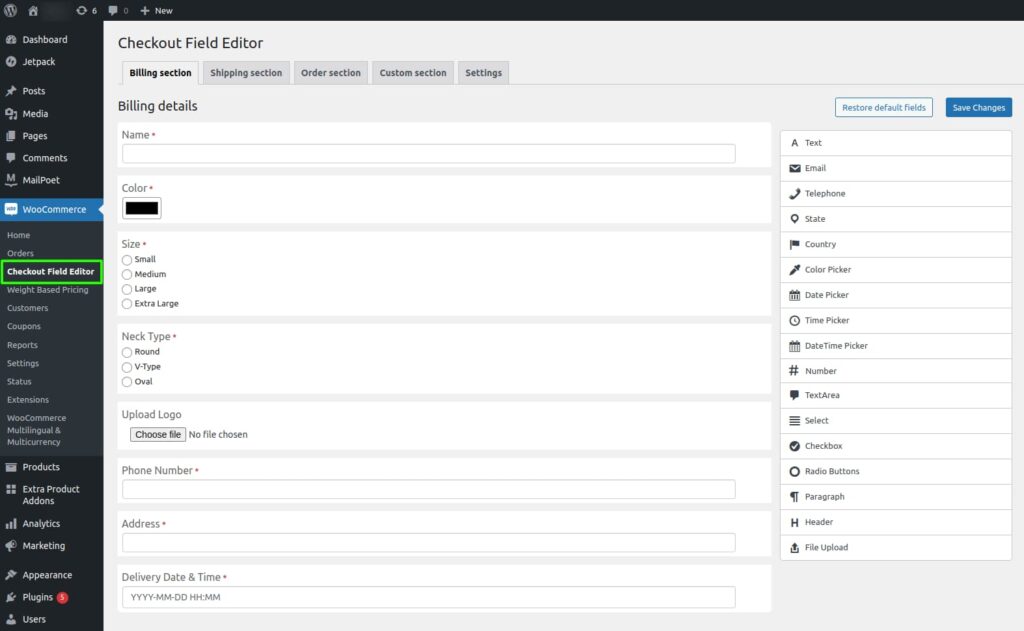Image resolution: width=1024 pixels, height=631 pixels.
Task: Click the Jetpack icon in sidebar
Action: coord(11,62)
